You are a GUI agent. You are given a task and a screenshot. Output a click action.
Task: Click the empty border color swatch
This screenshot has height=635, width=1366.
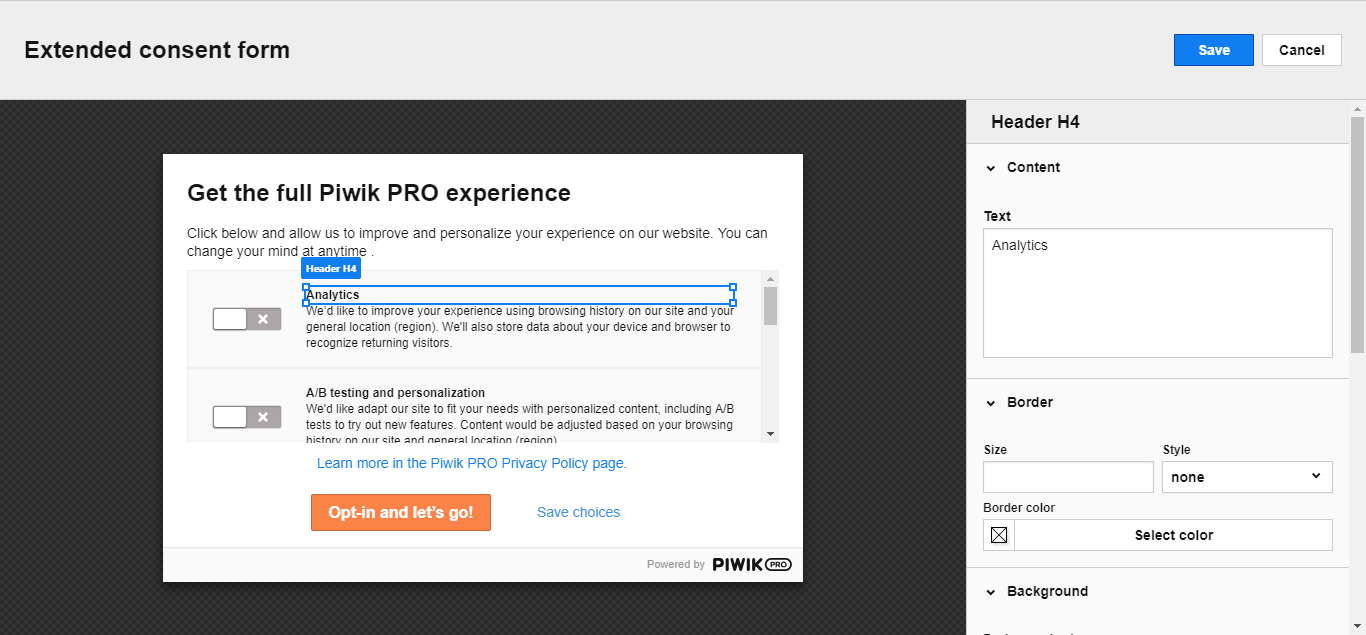click(x=999, y=535)
